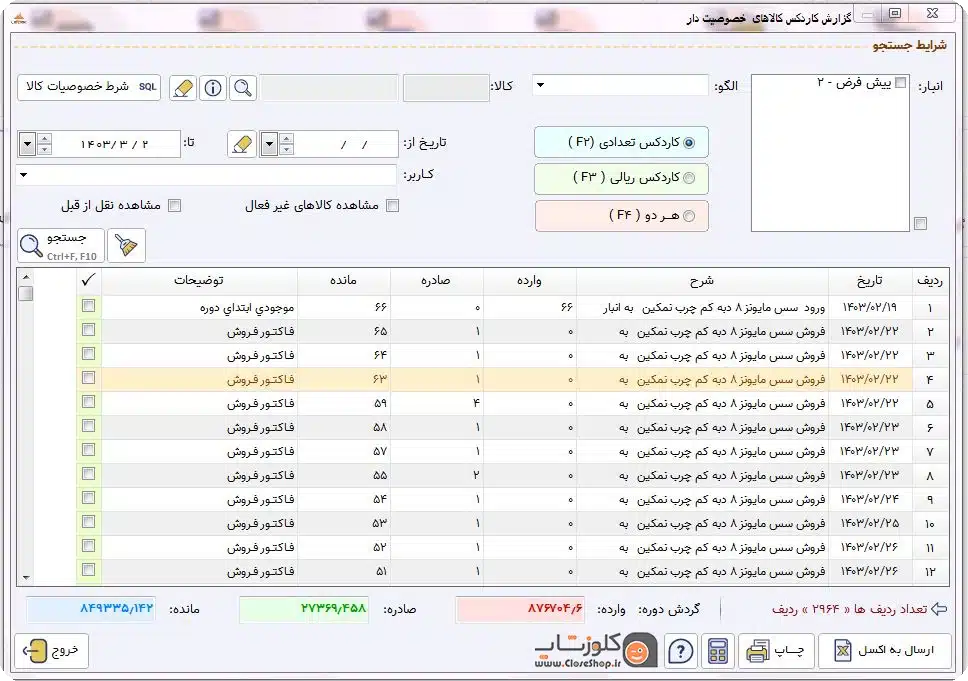The height and width of the screenshot is (681, 968).
Task: Open the تاریخ از date picker dropdown arrow
Action: [269, 144]
